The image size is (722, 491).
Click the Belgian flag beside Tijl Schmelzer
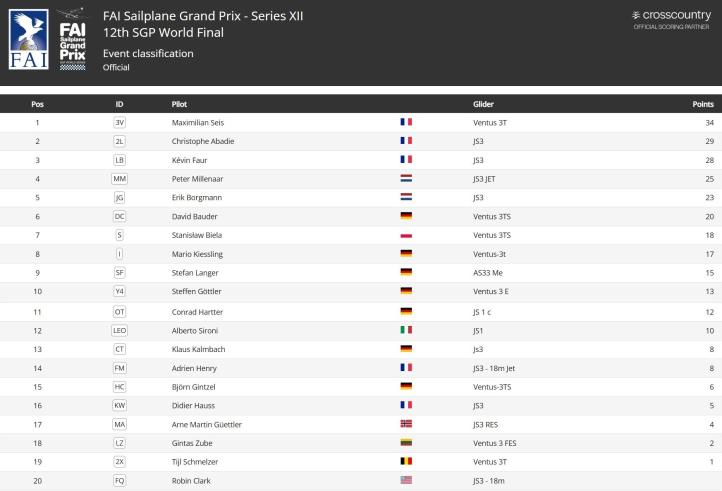pyautogui.click(x=406, y=461)
